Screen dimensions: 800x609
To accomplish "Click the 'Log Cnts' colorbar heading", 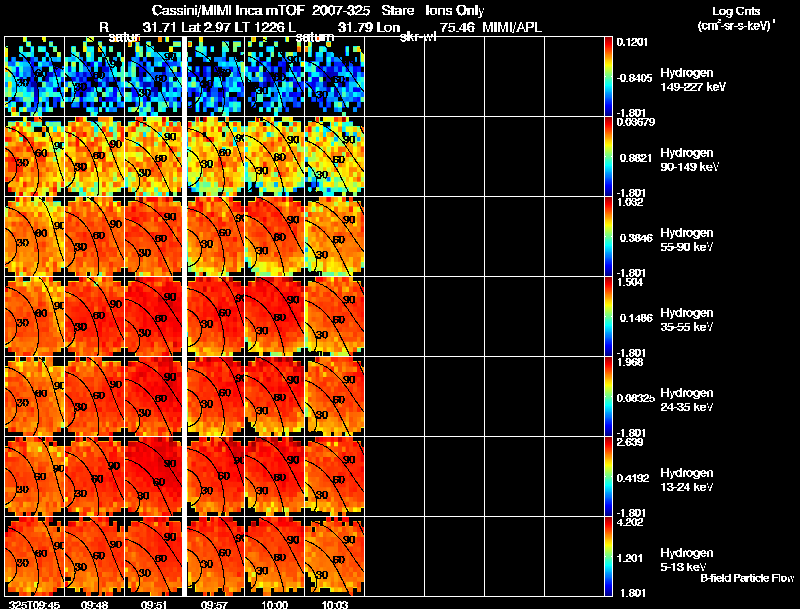I will coord(736,11).
